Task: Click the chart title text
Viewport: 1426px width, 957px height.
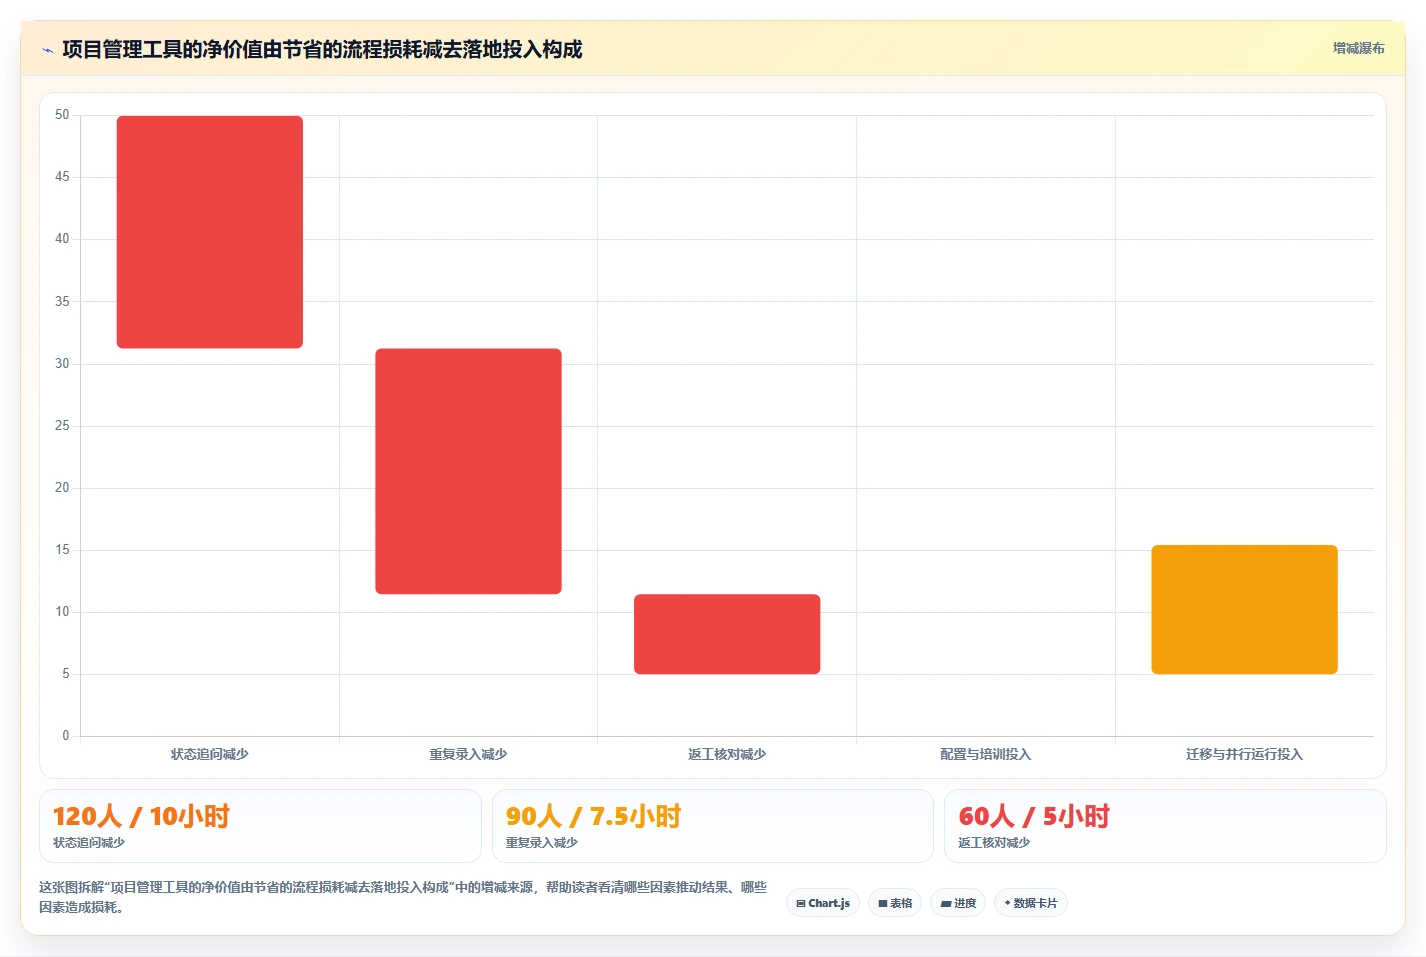Action: click(322, 49)
